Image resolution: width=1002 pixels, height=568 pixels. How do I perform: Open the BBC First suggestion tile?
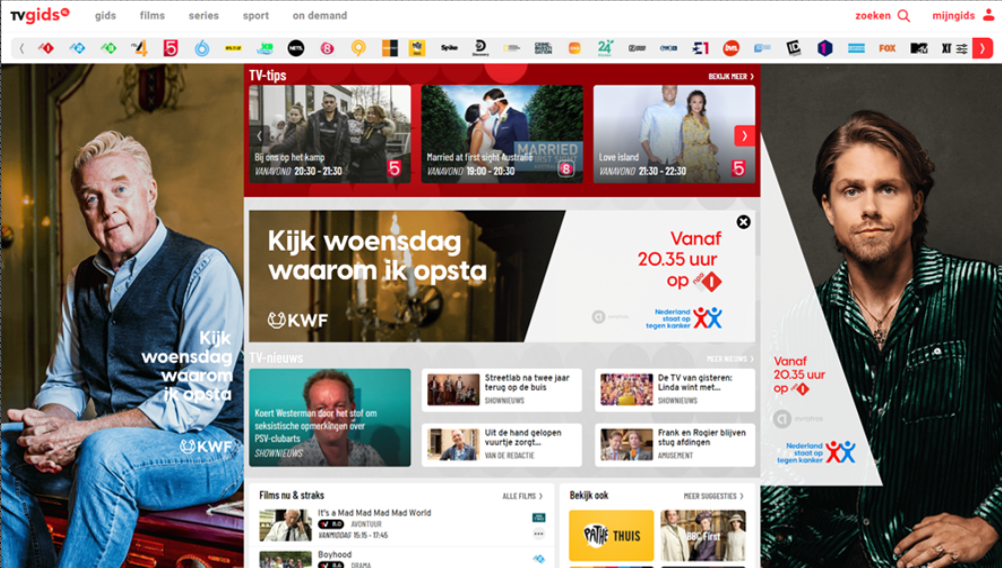tap(703, 535)
